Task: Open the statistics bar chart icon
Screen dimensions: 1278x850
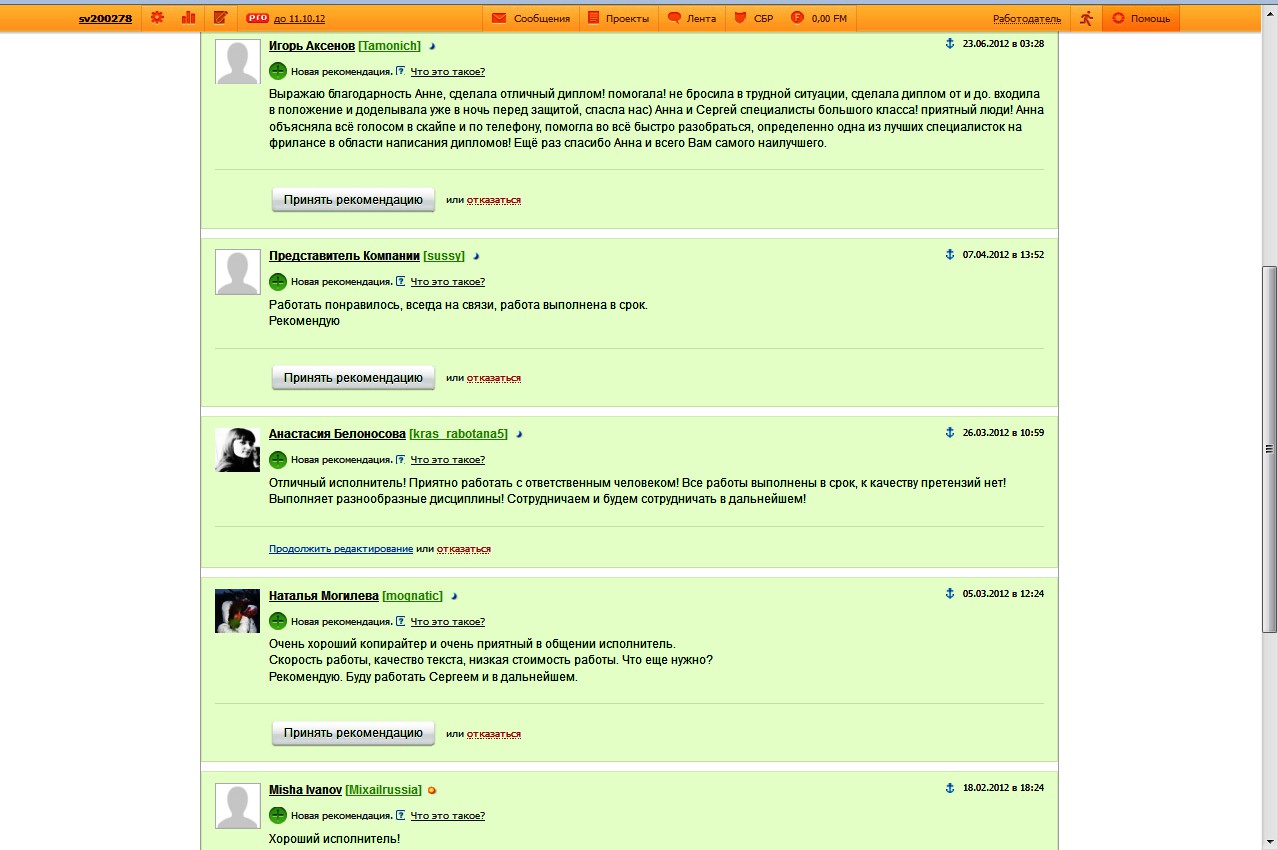Action: click(188, 18)
